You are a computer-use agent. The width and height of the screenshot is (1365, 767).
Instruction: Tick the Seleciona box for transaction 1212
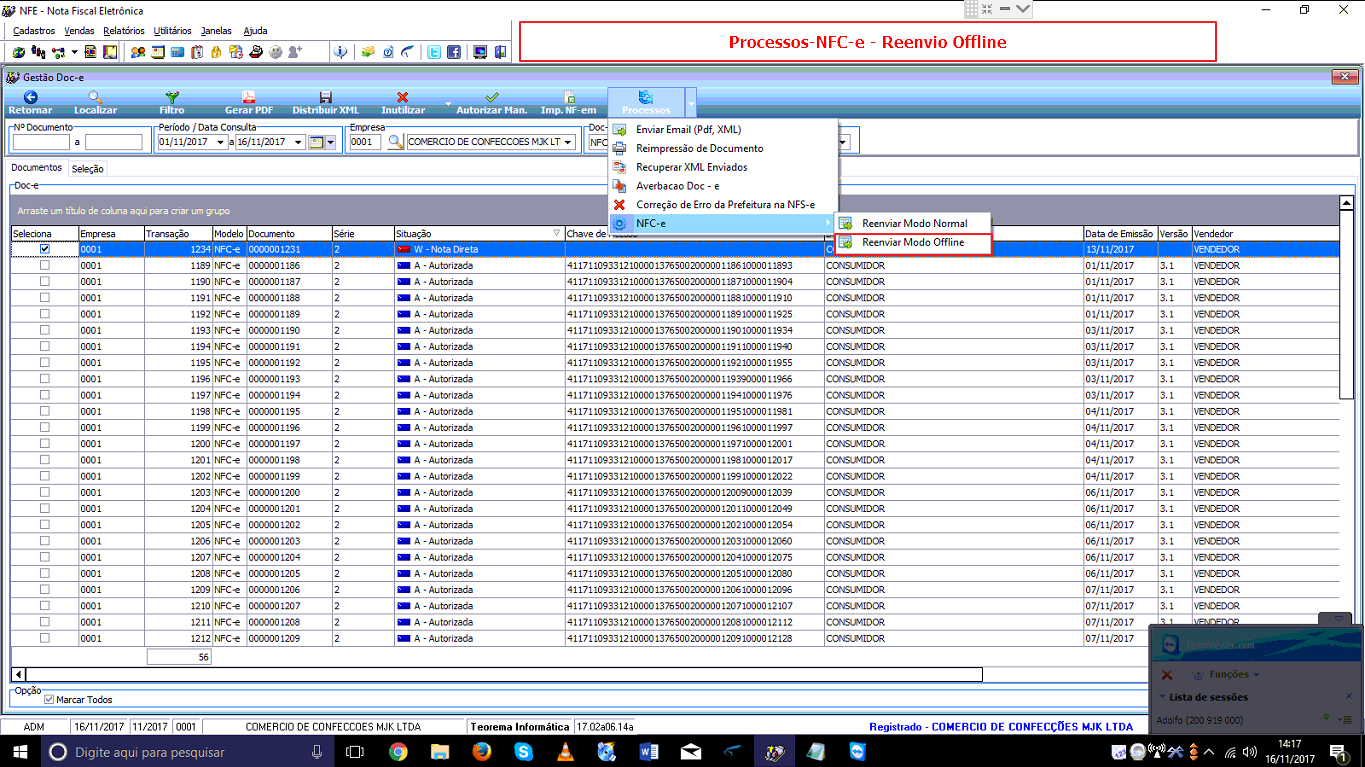click(44, 638)
